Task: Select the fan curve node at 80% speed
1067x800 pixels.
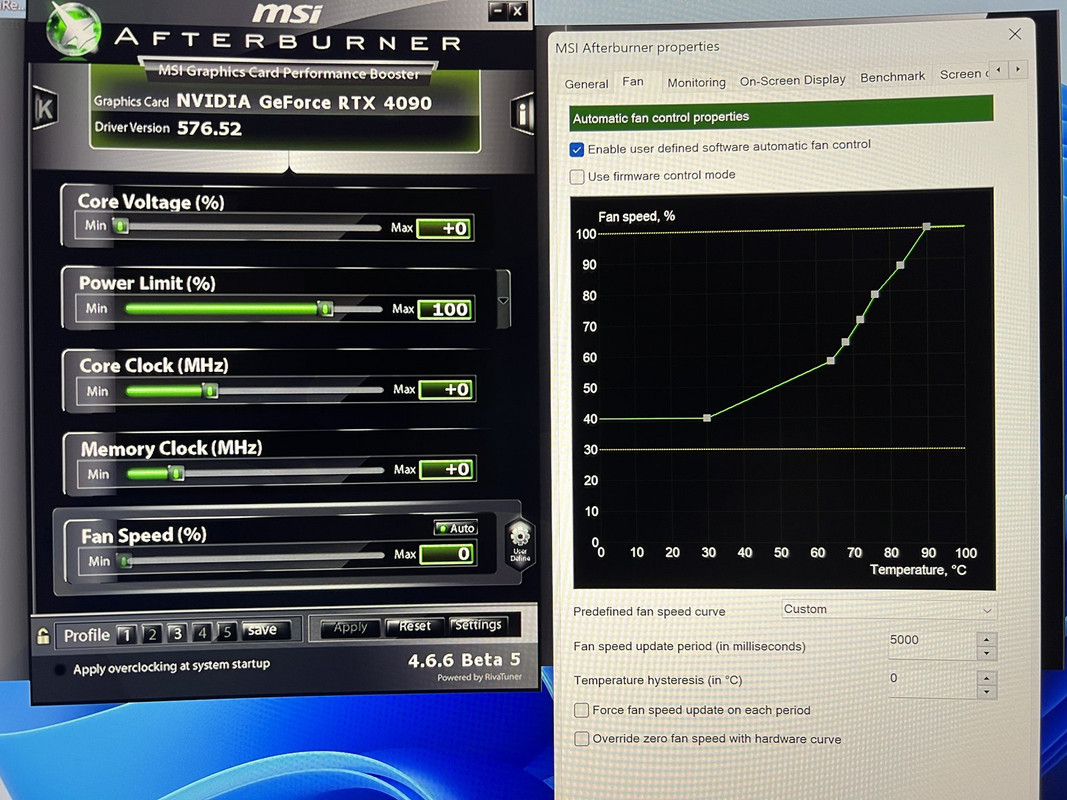Action: click(874, 295)
